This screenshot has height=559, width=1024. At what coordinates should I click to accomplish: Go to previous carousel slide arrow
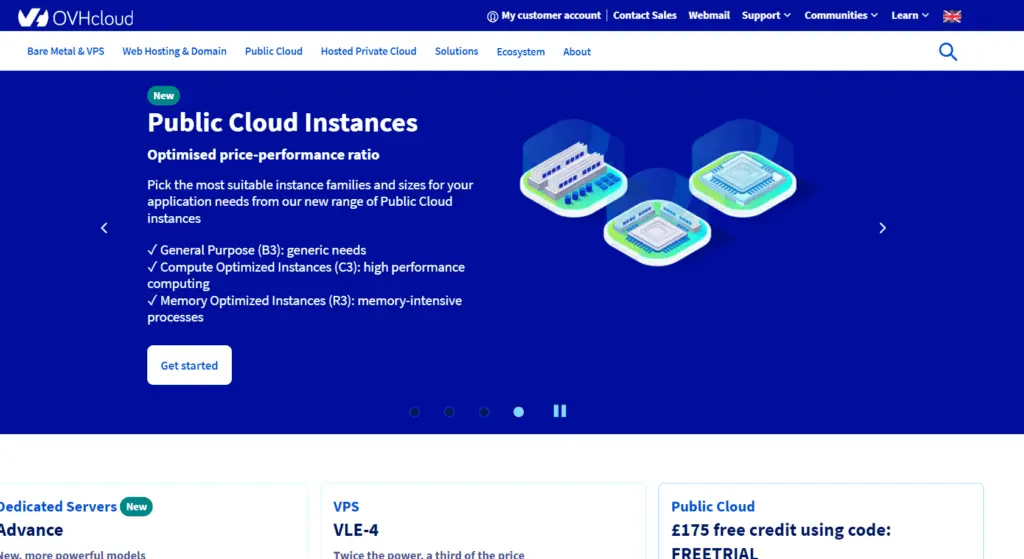(104, 228)
